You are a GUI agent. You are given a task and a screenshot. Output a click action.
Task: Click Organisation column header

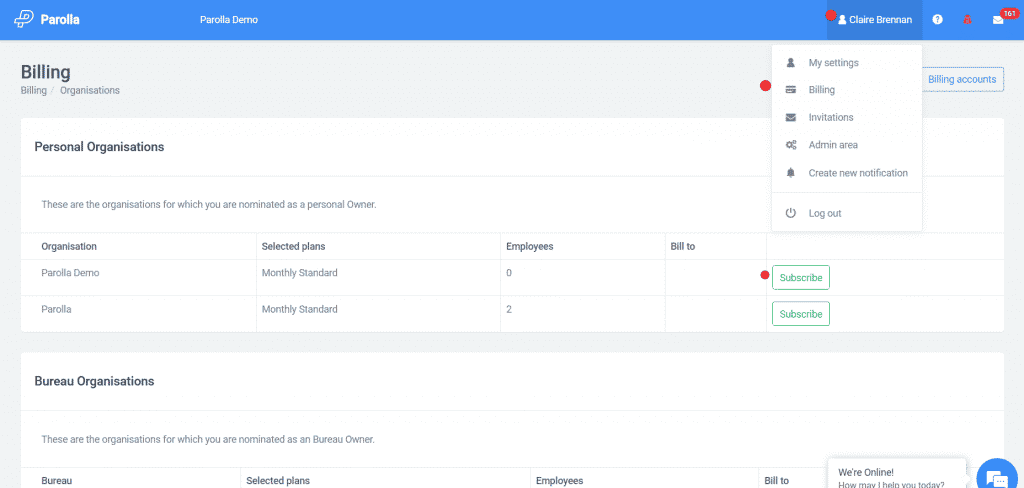tap(69, 246)
